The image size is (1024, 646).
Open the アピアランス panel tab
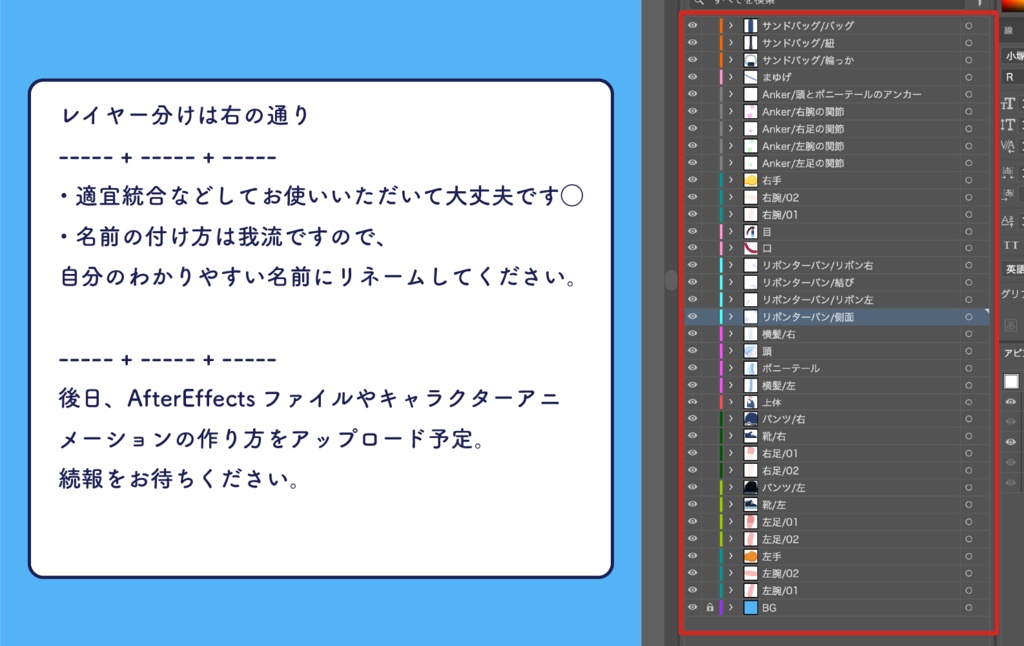1014,353
